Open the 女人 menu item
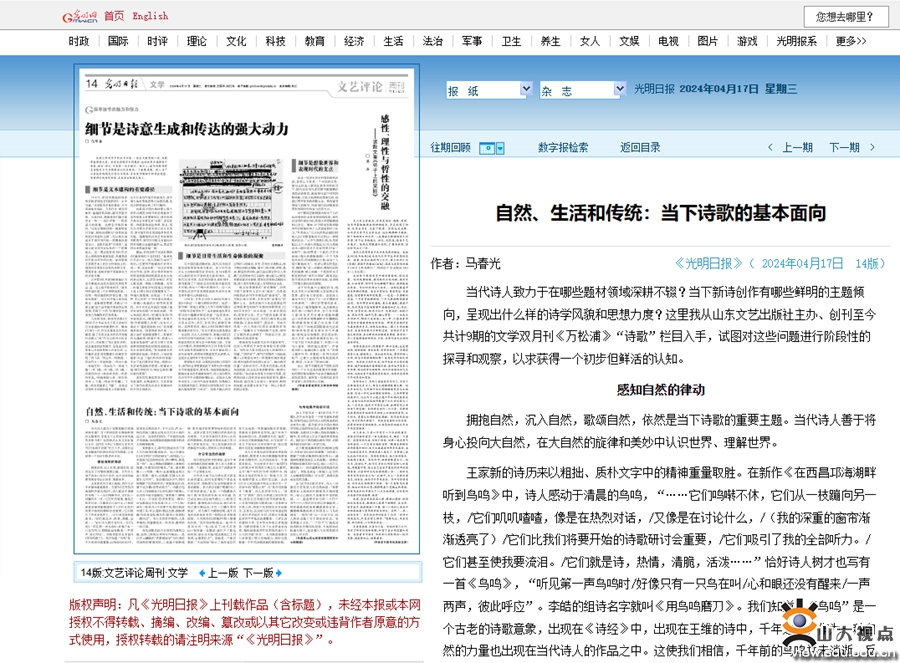The width and height of the screenshot is (900, 663). click(590, 41)
